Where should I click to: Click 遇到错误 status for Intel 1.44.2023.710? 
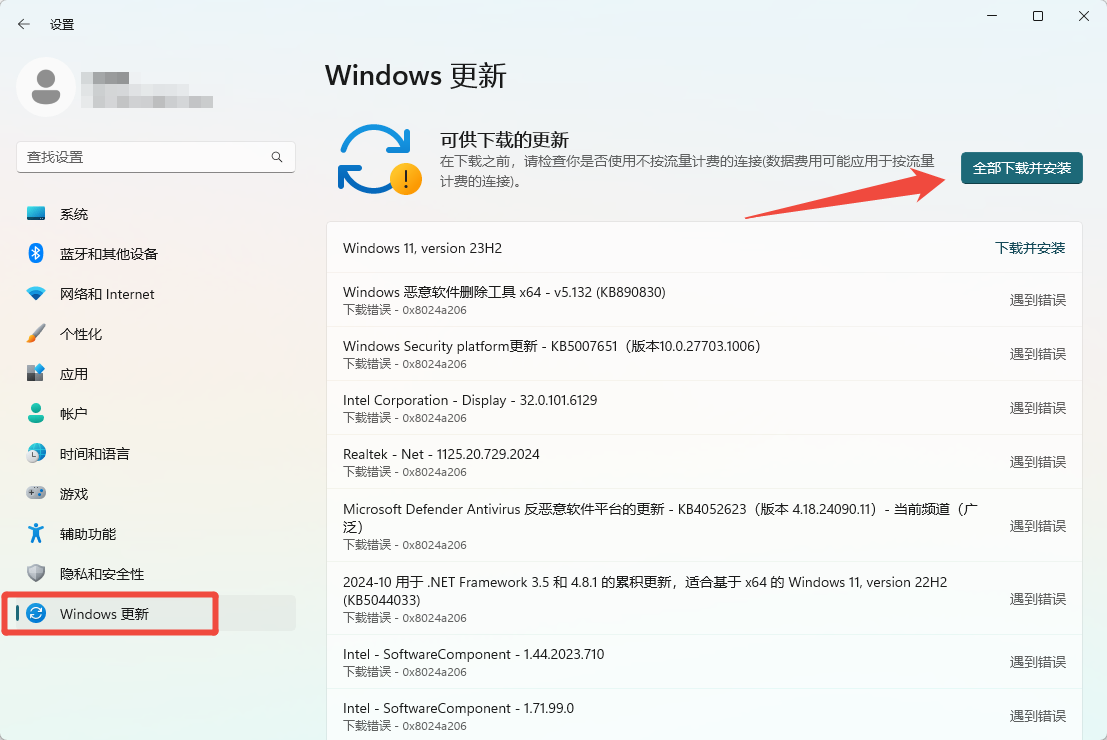click(x=1038, y=662)
